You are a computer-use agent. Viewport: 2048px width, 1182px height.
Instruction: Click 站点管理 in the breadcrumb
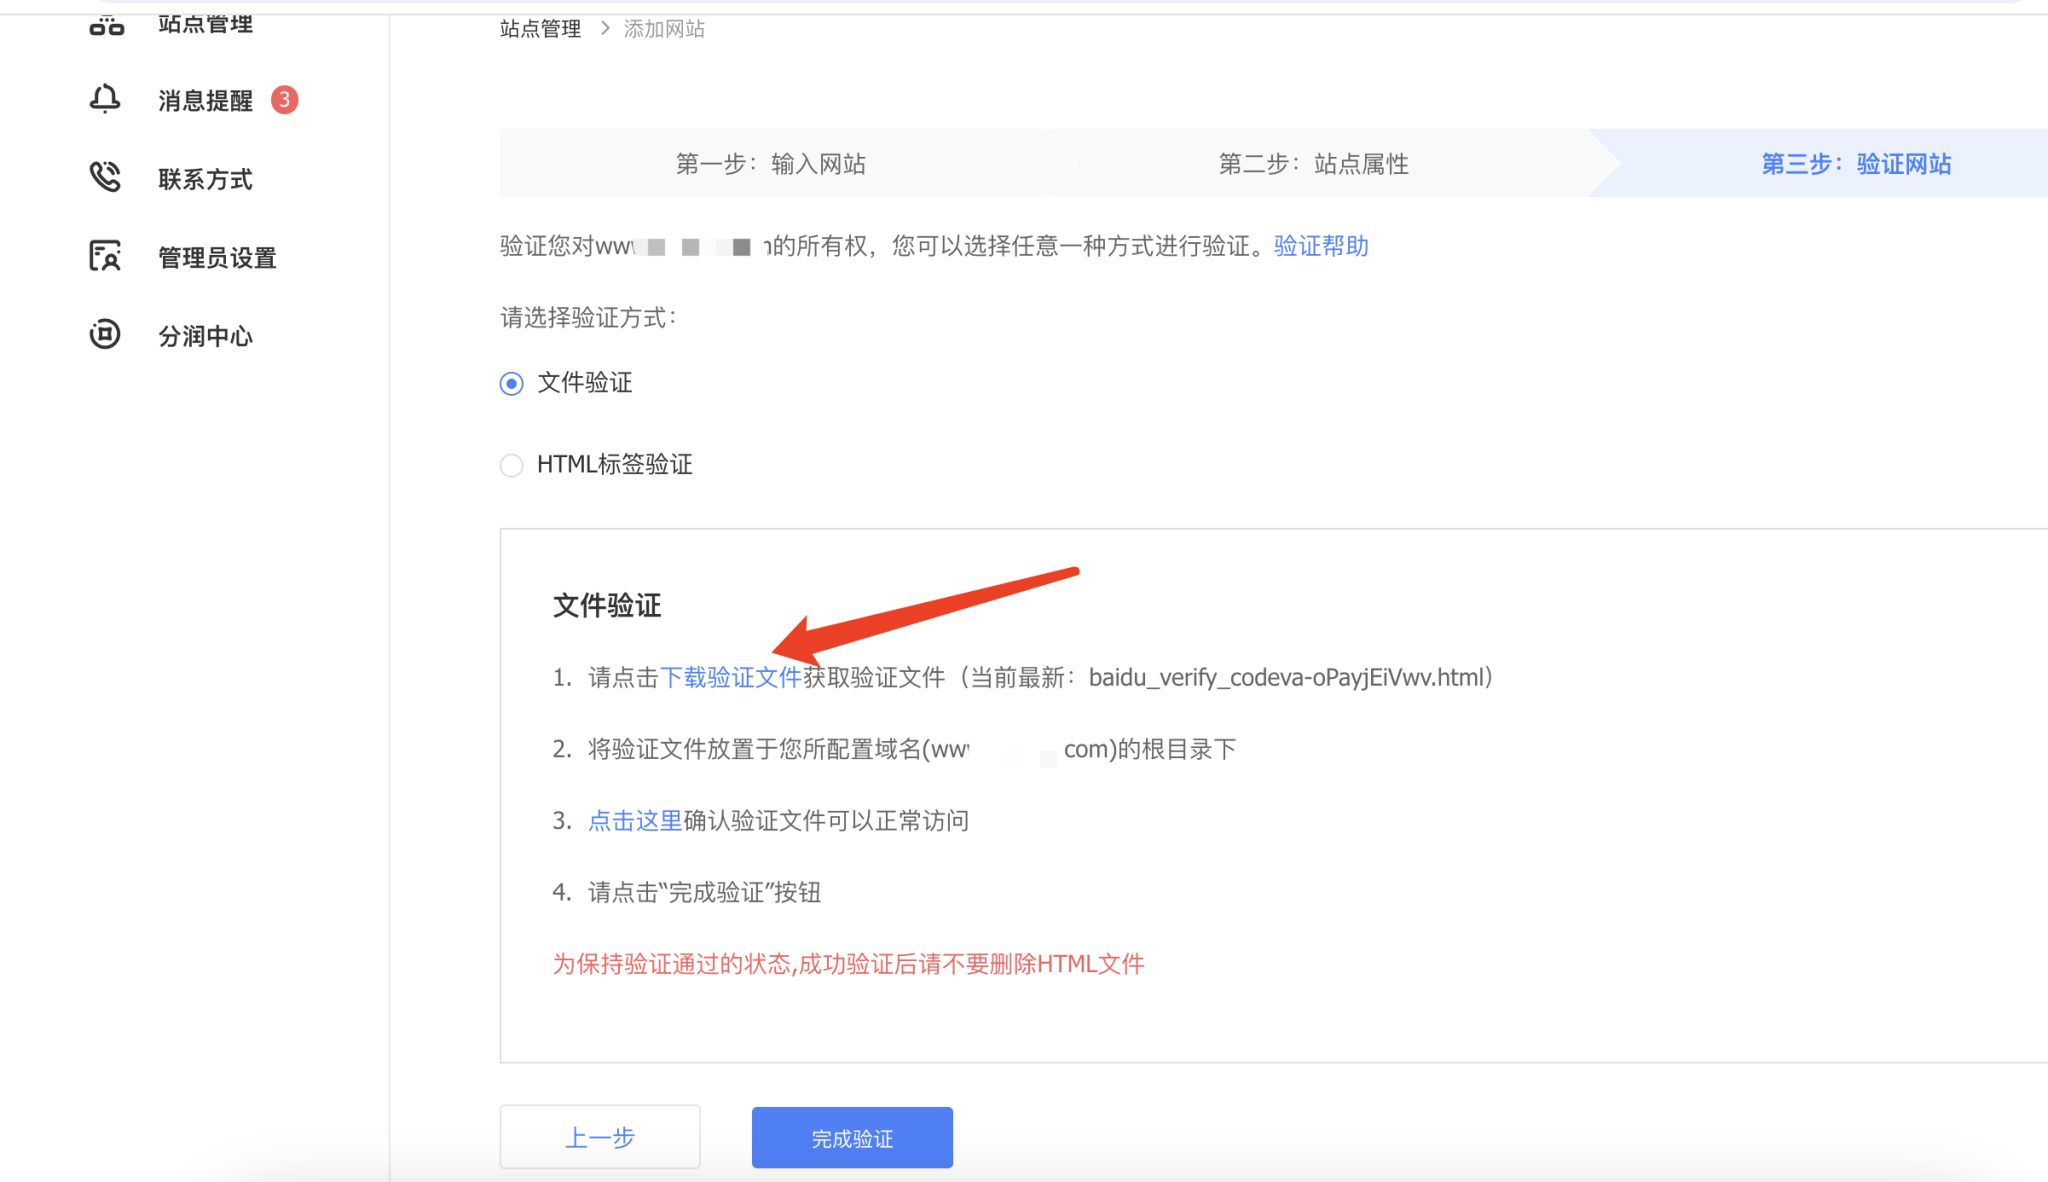pos(540,29)
